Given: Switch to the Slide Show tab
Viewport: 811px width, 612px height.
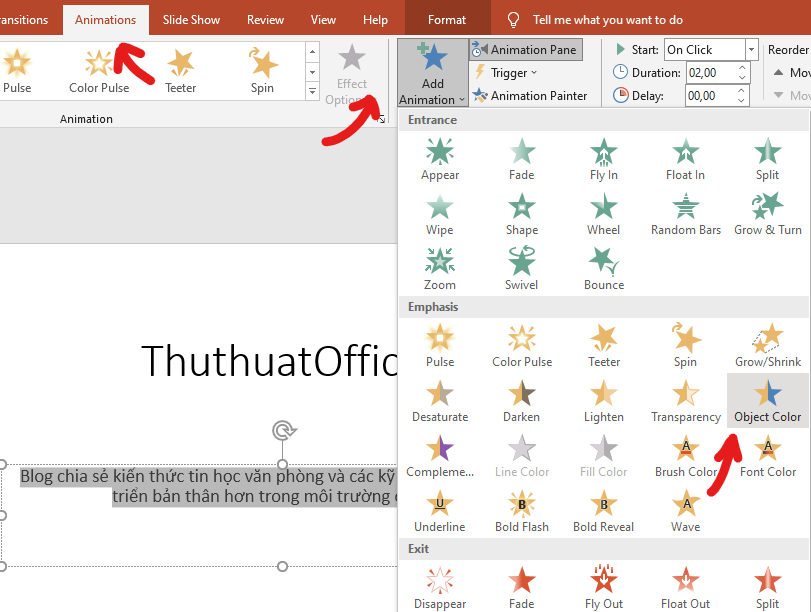Looking at the screenshot, I should pyautogui.click(x=190, y=18).
